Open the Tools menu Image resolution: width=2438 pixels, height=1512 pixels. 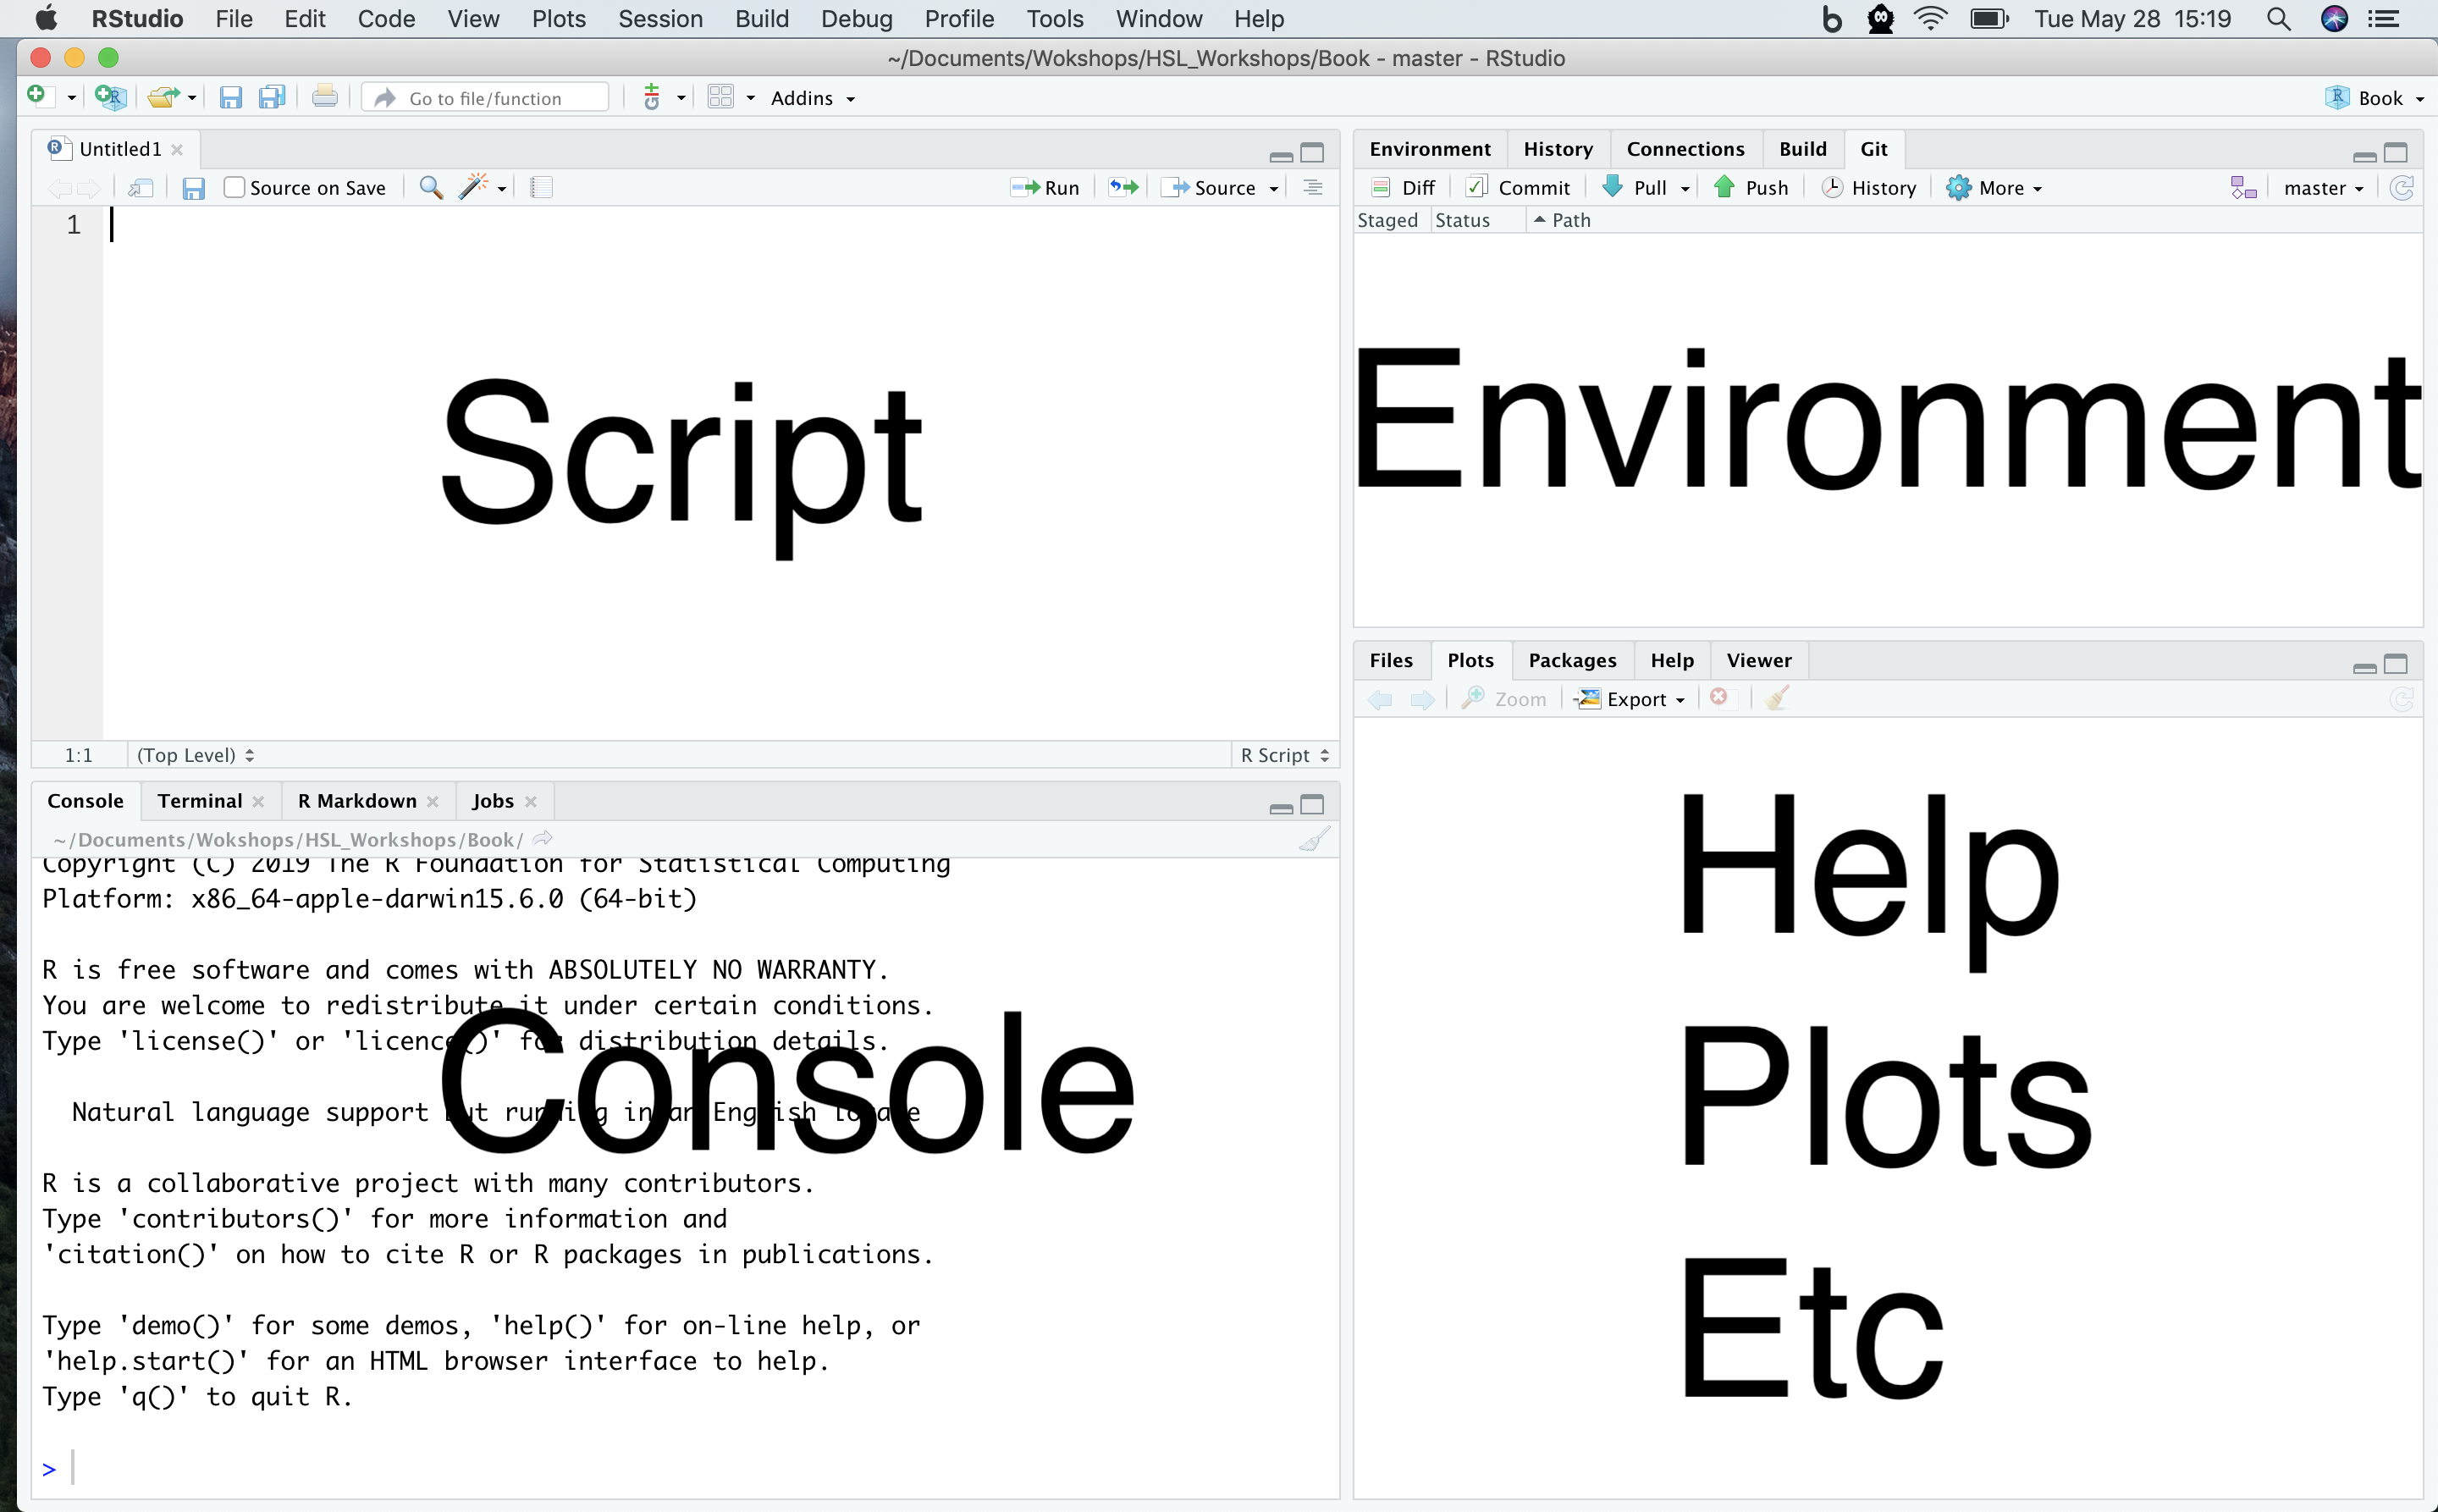click(1054, 19)
